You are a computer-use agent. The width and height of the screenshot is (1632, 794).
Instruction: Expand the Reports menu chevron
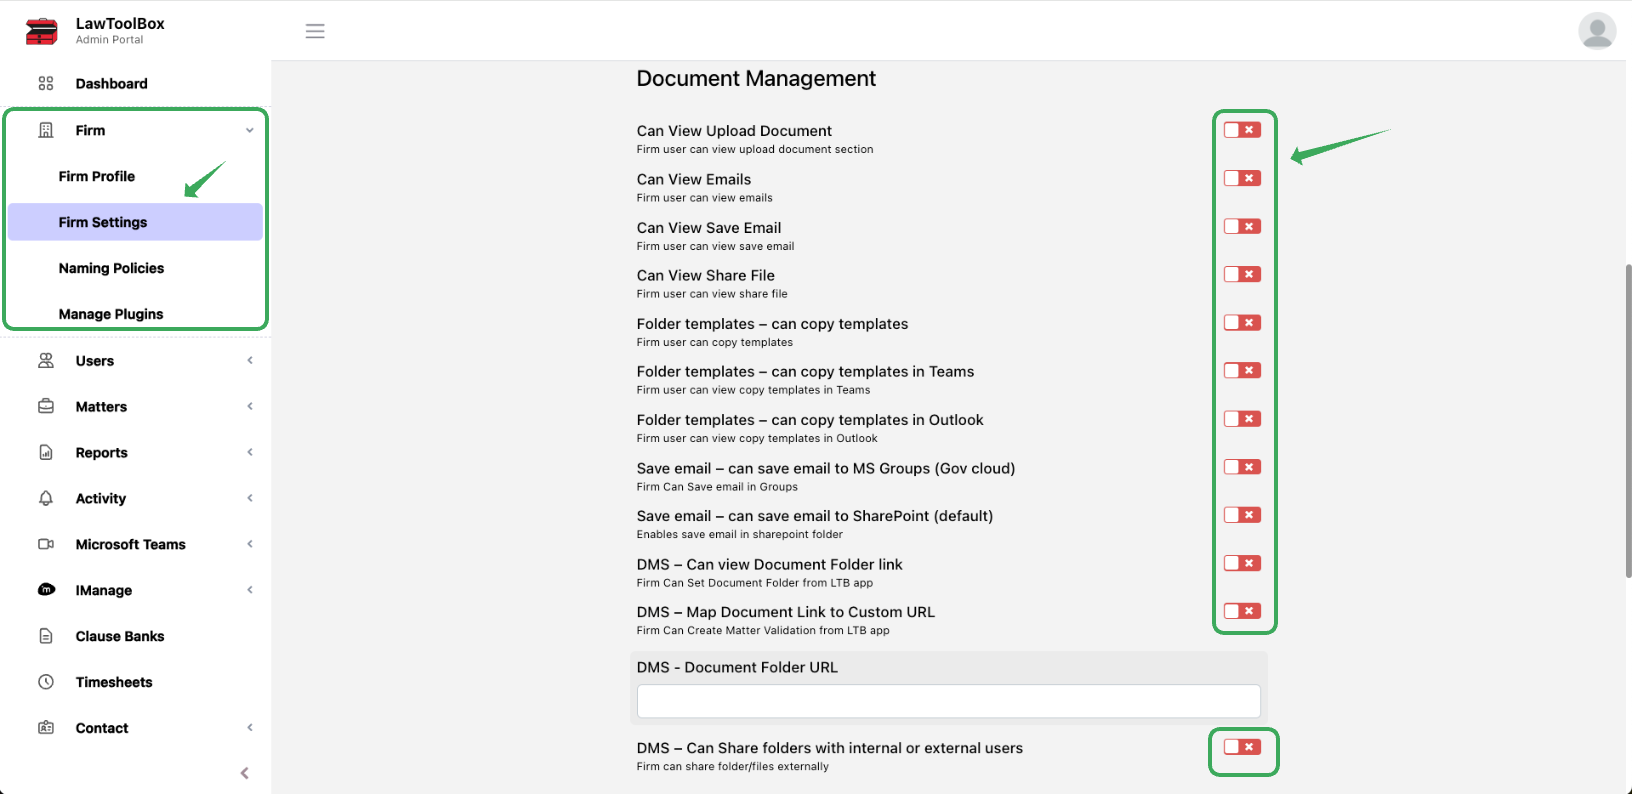250,452
